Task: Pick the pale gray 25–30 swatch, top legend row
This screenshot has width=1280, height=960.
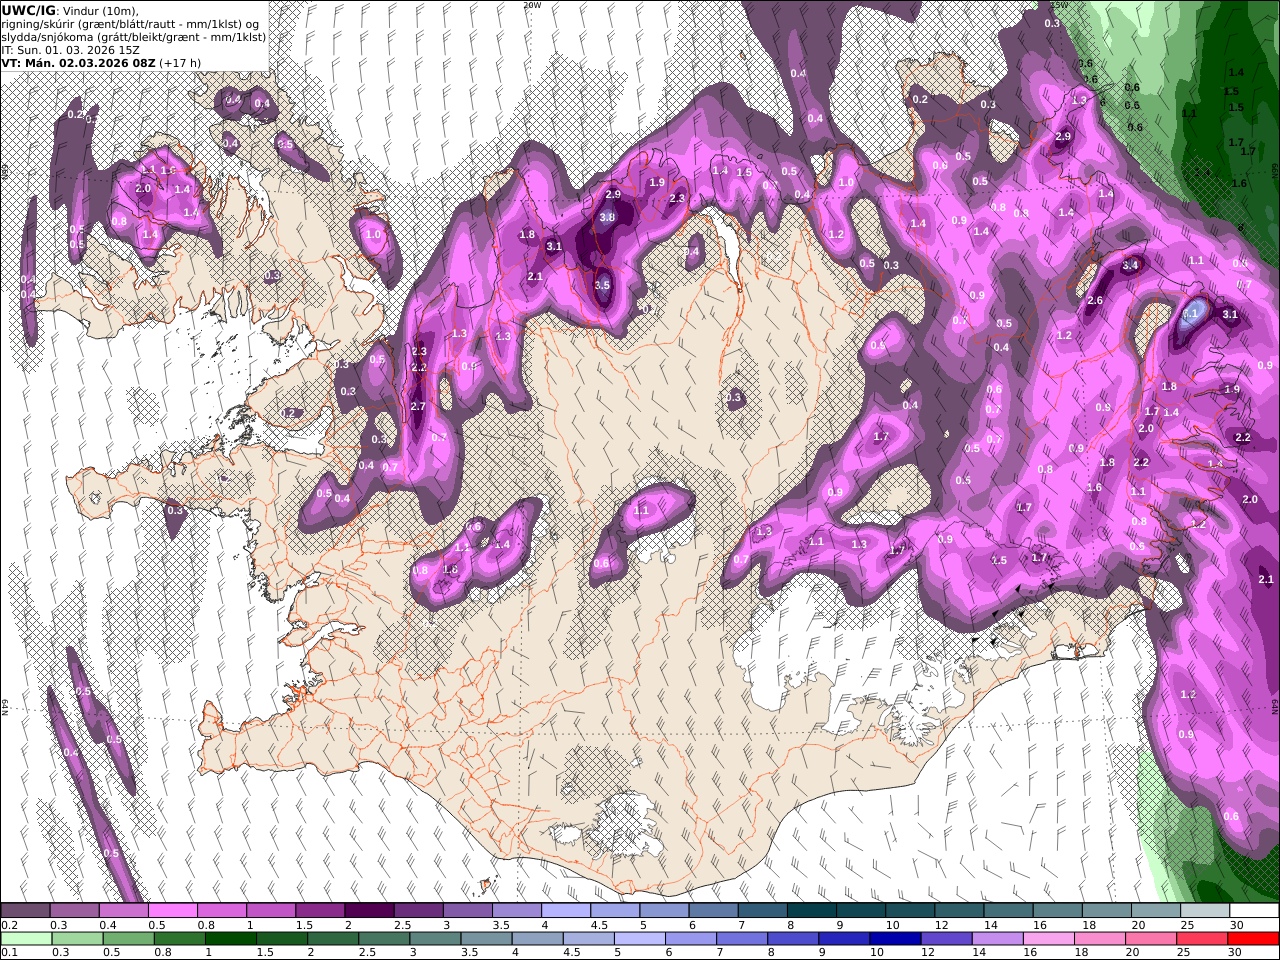Action: 1205,911
